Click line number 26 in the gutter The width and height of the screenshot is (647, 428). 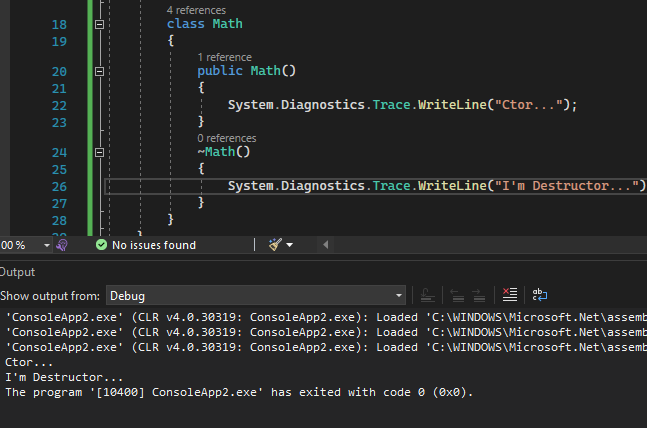59,187
